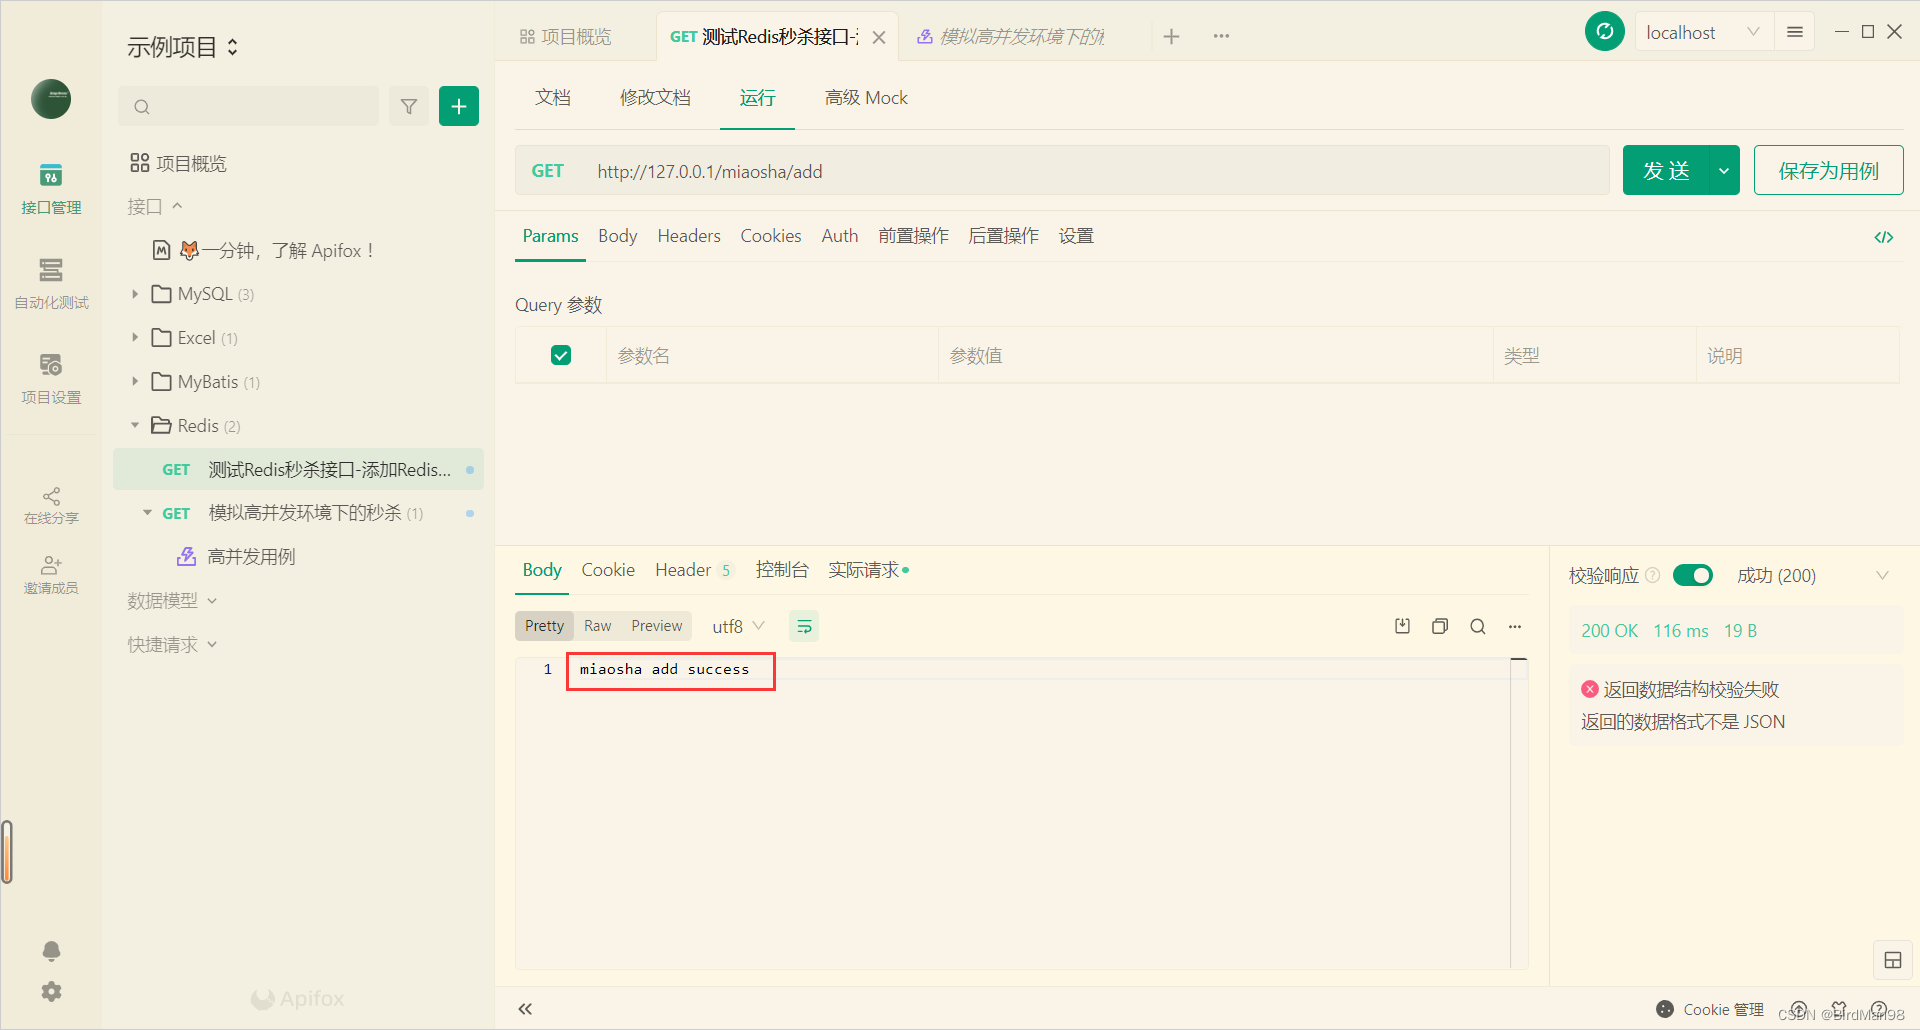1920x1030 pixels.
Task: Click the user avatar in the sidebar
Action: pos(51,99)
